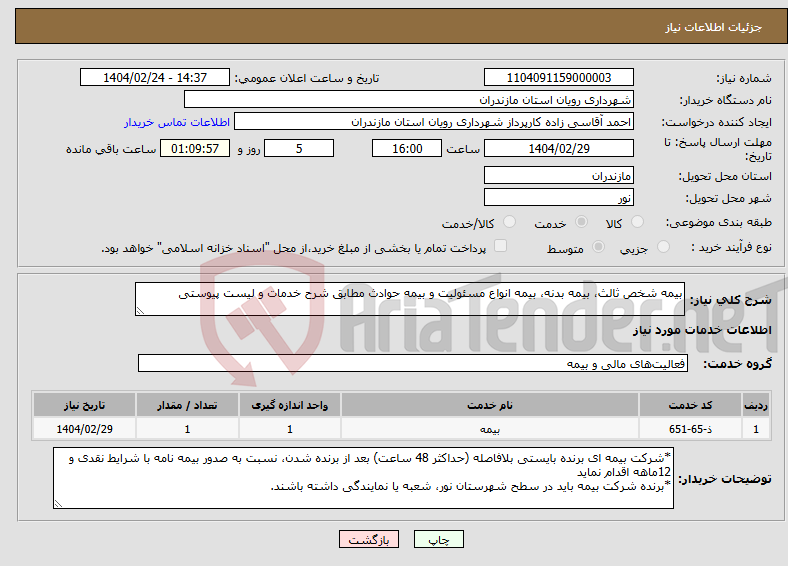Click the remaining days field showing 5
The height and width of the screenshot is (566, 788).
point(299,148)
